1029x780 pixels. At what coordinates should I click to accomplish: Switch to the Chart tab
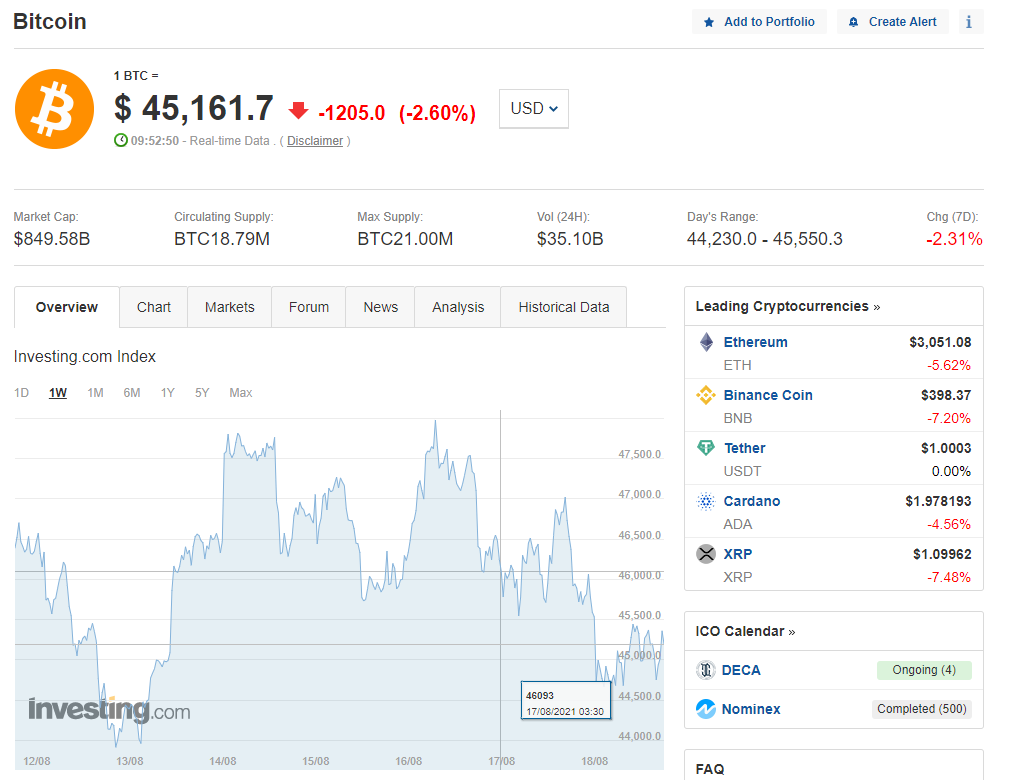point(154,307)
